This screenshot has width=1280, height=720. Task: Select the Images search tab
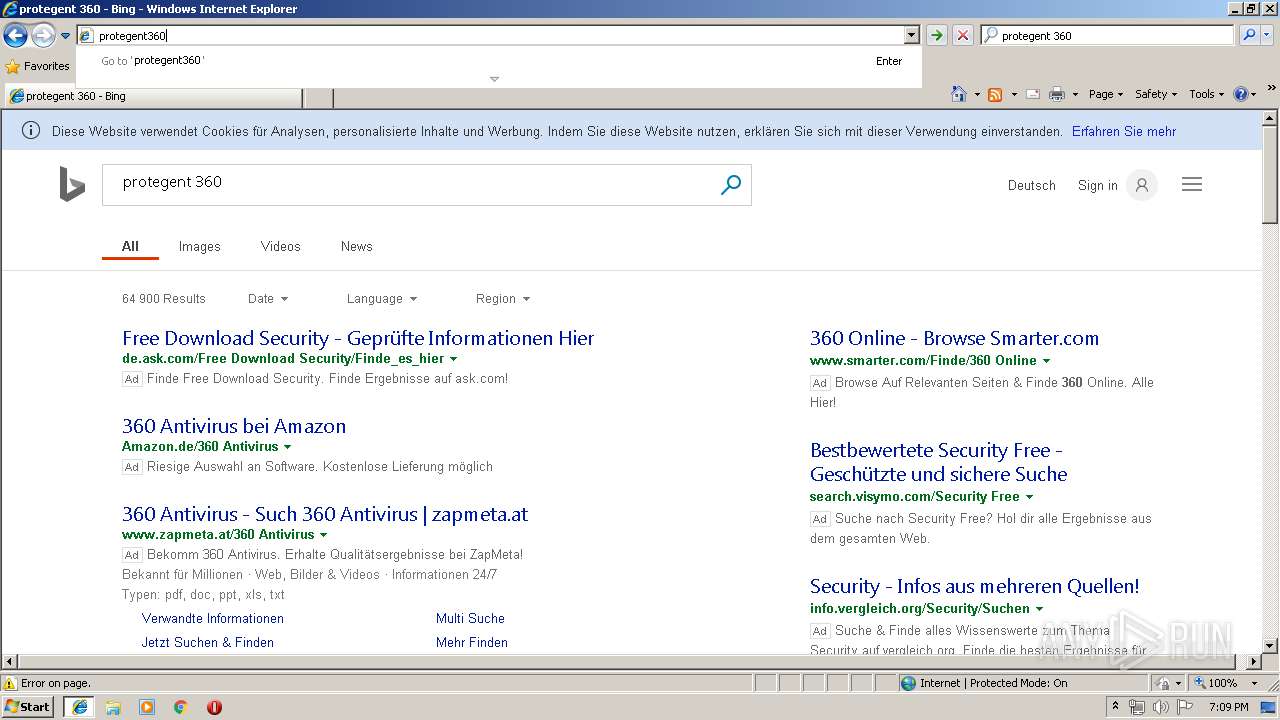pos(199,246)
